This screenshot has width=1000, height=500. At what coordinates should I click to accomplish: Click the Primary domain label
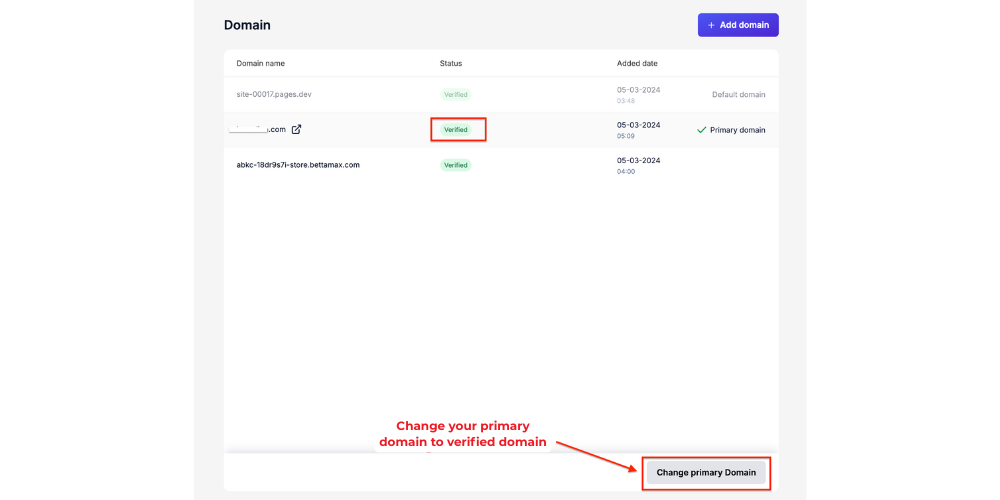pyautogui.click(x=737, y=130)
